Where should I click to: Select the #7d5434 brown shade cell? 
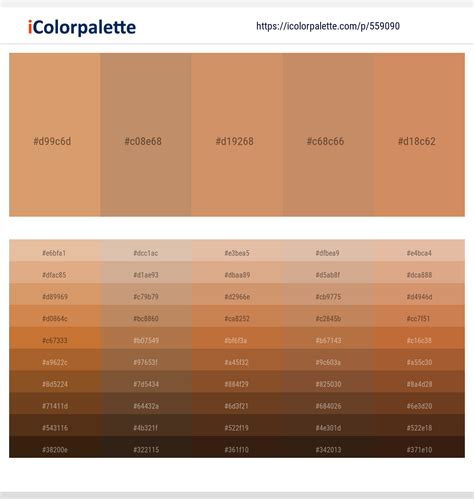(x=146, y=382)
